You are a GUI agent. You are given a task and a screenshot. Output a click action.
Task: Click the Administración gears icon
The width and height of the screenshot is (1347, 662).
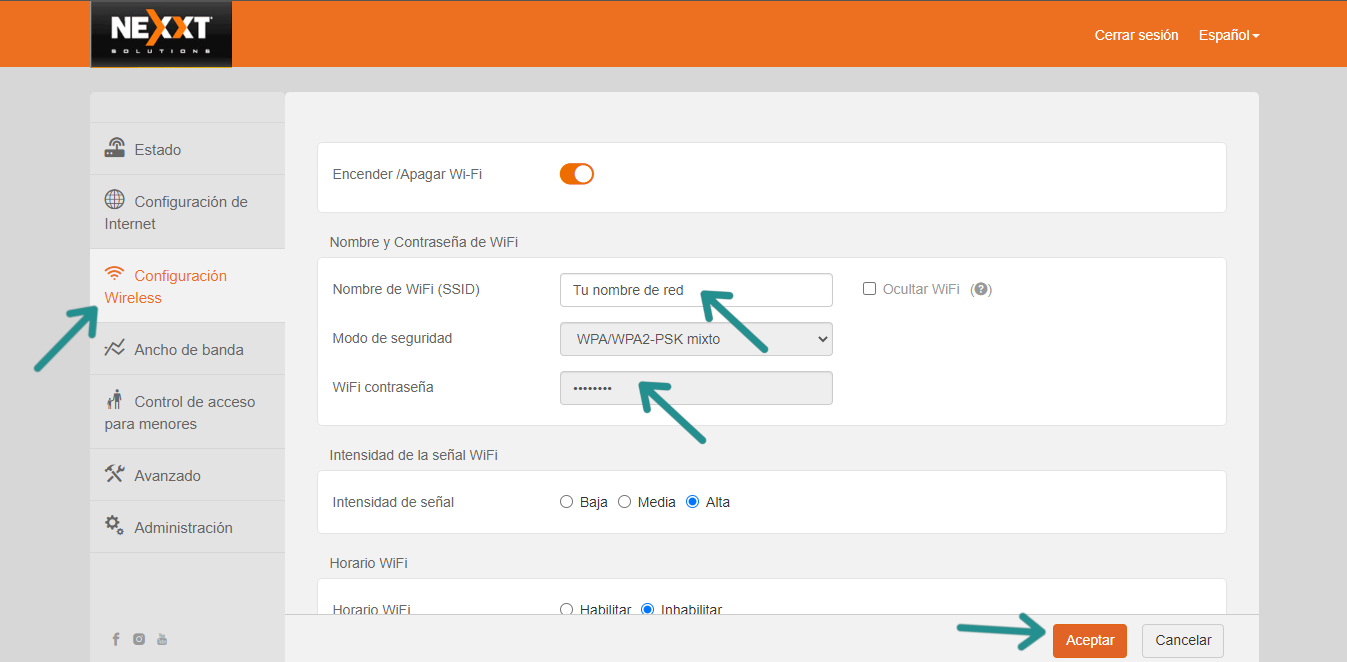coord(115,526)
